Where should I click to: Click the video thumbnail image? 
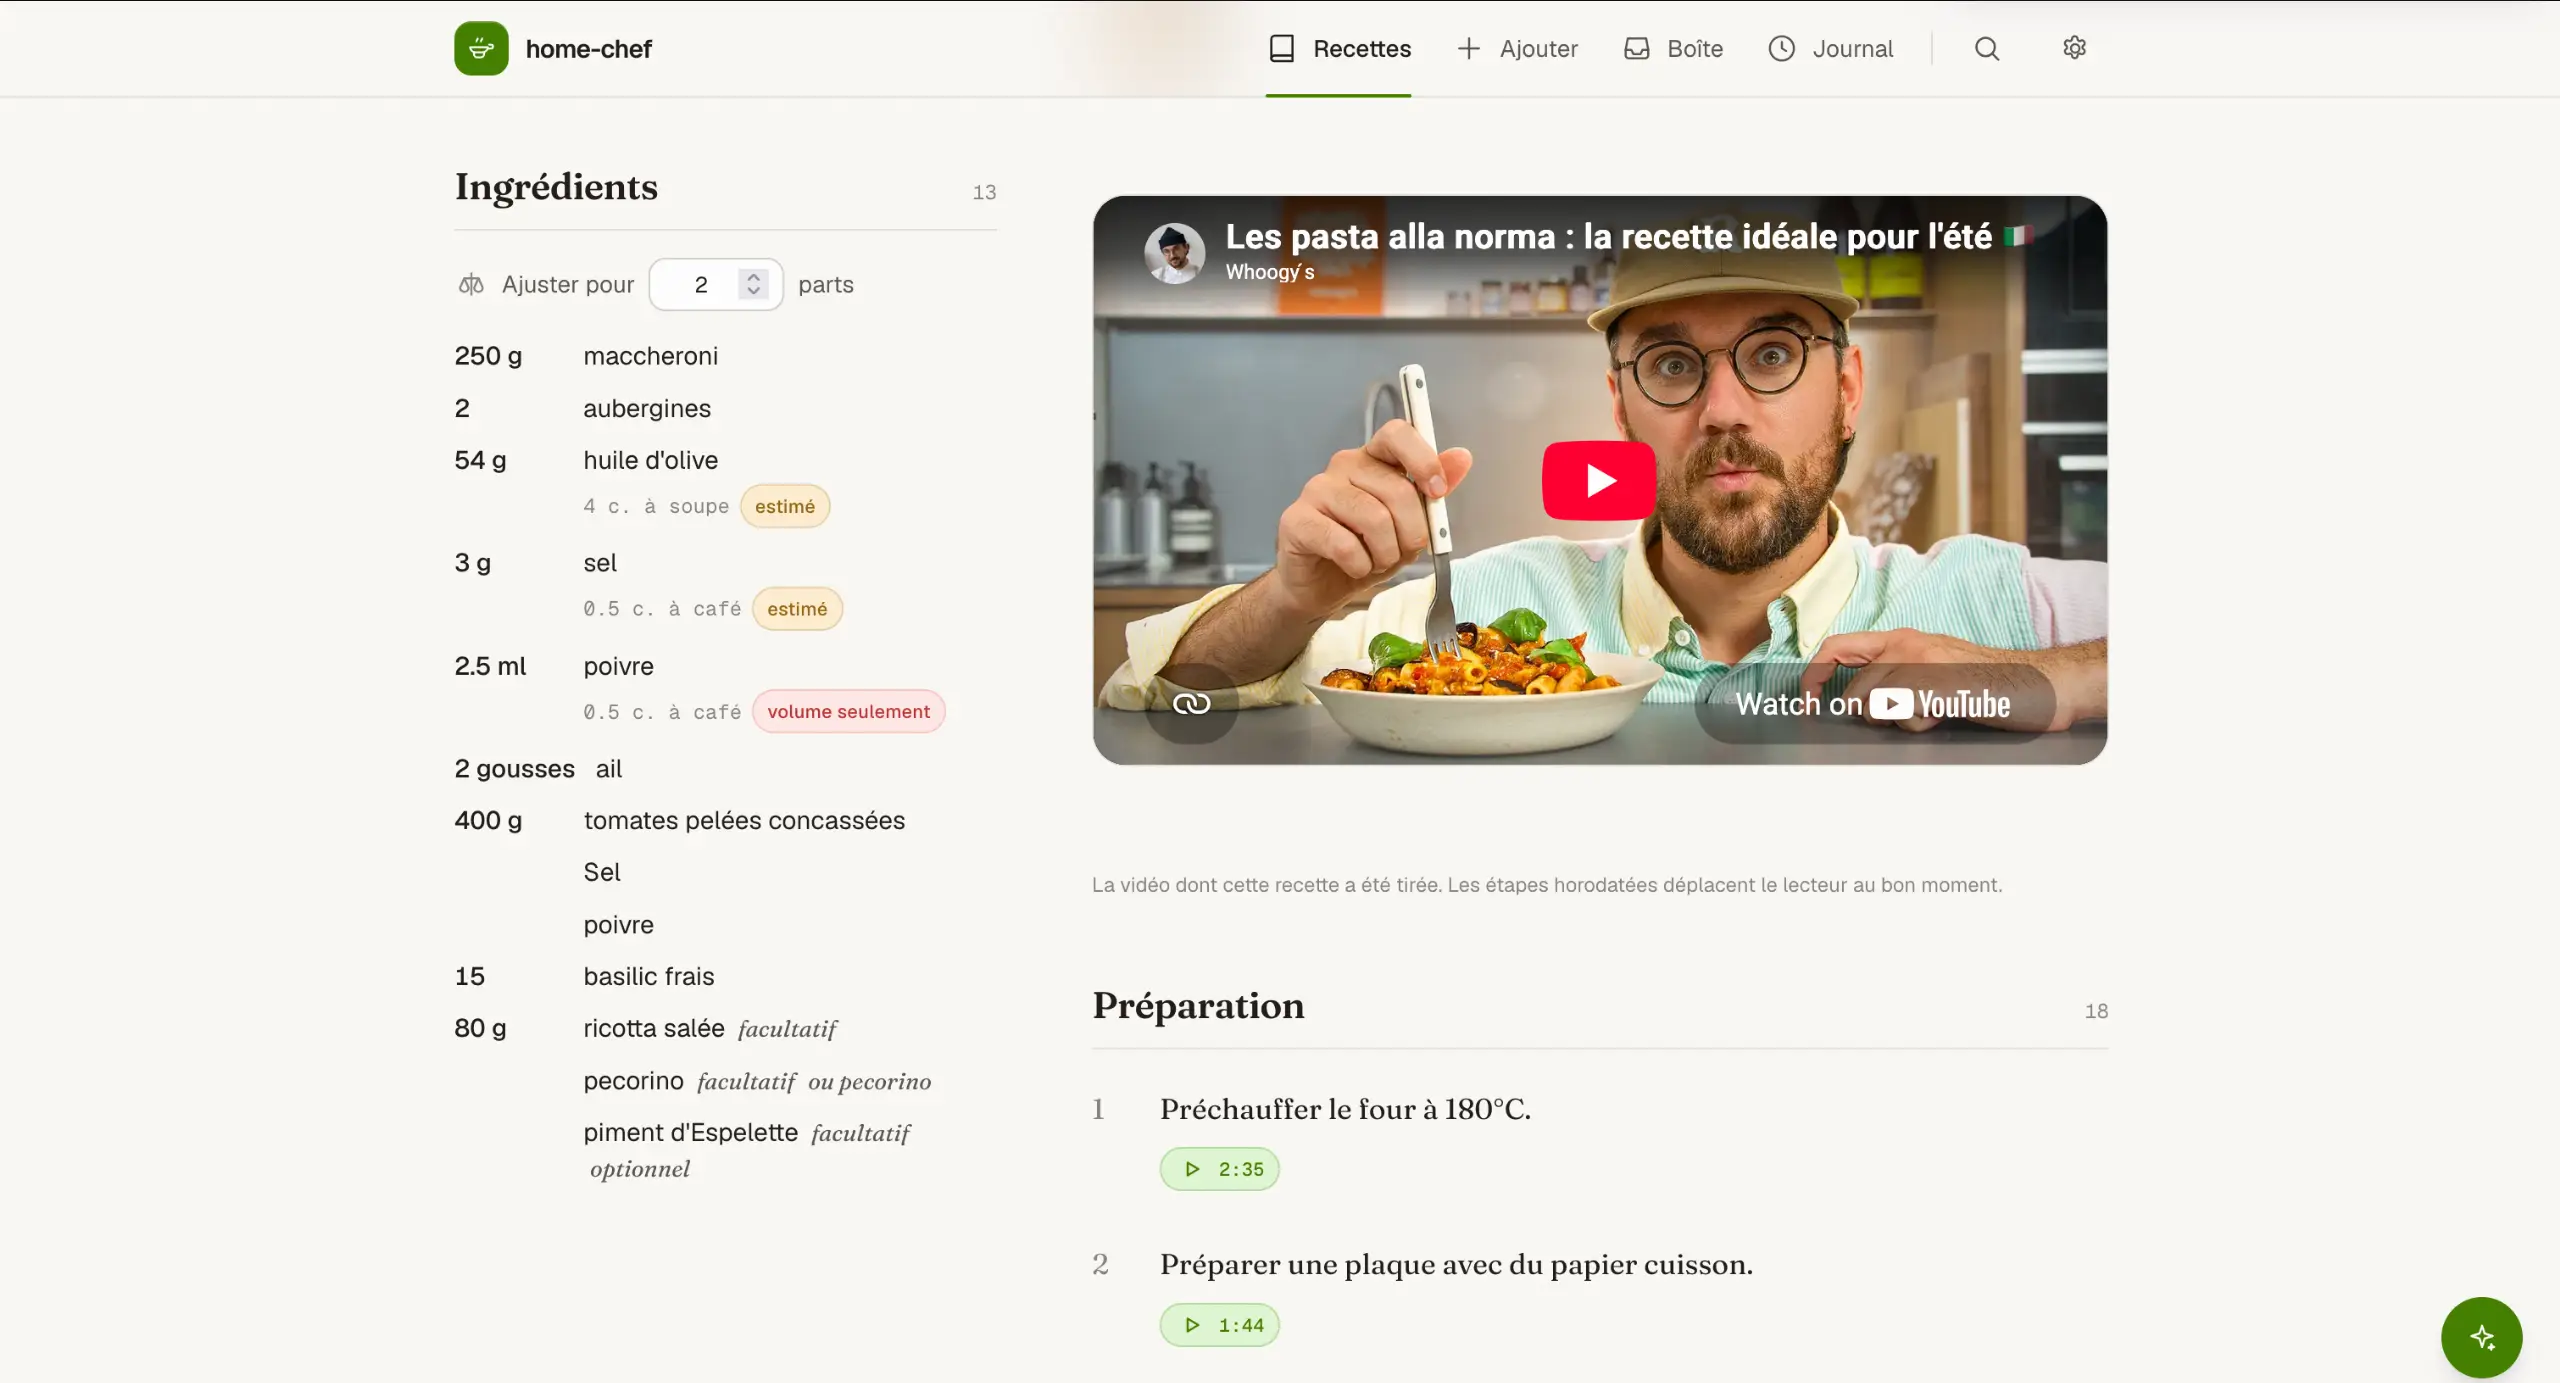coord(1599,481)
